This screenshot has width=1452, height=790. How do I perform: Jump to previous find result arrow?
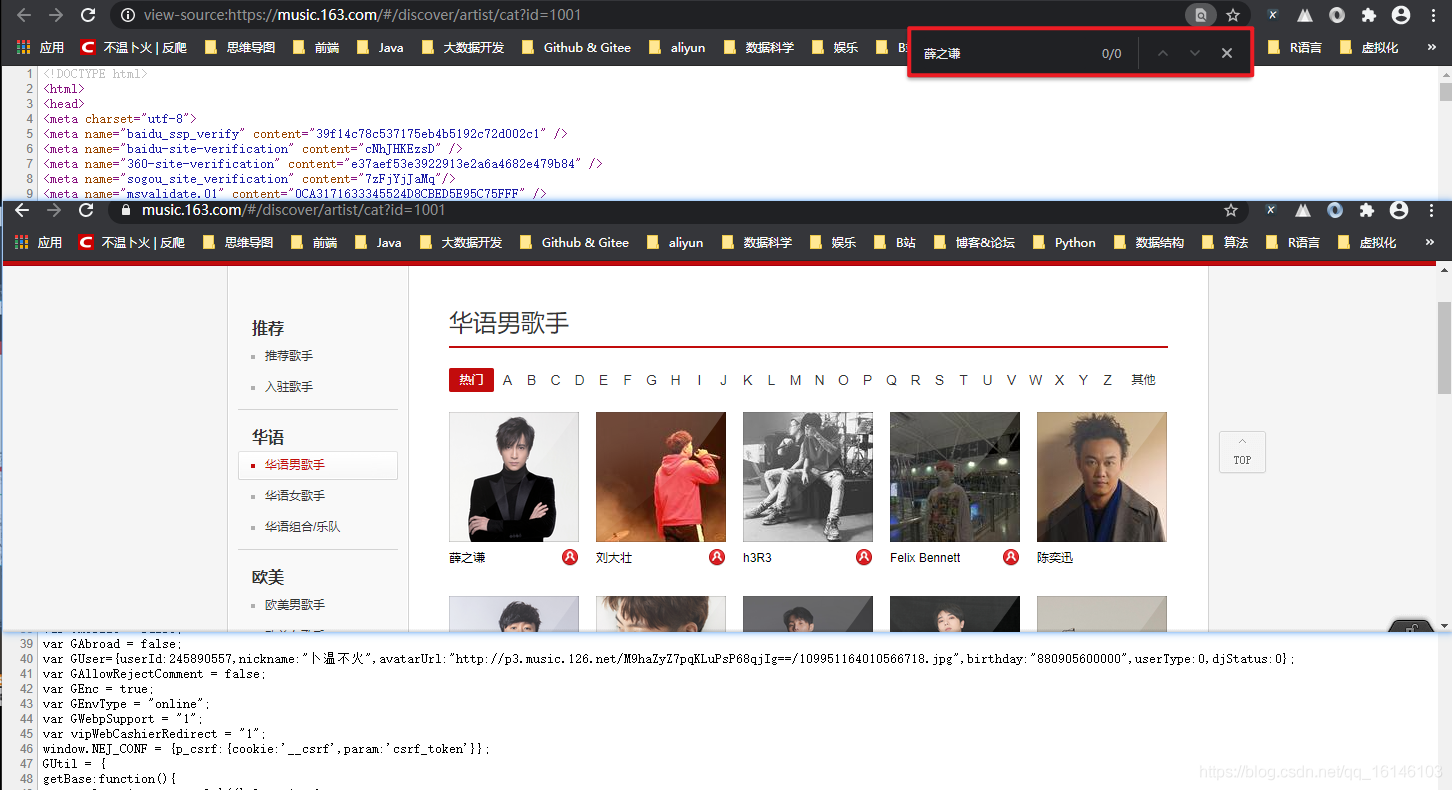(1162, 53)
